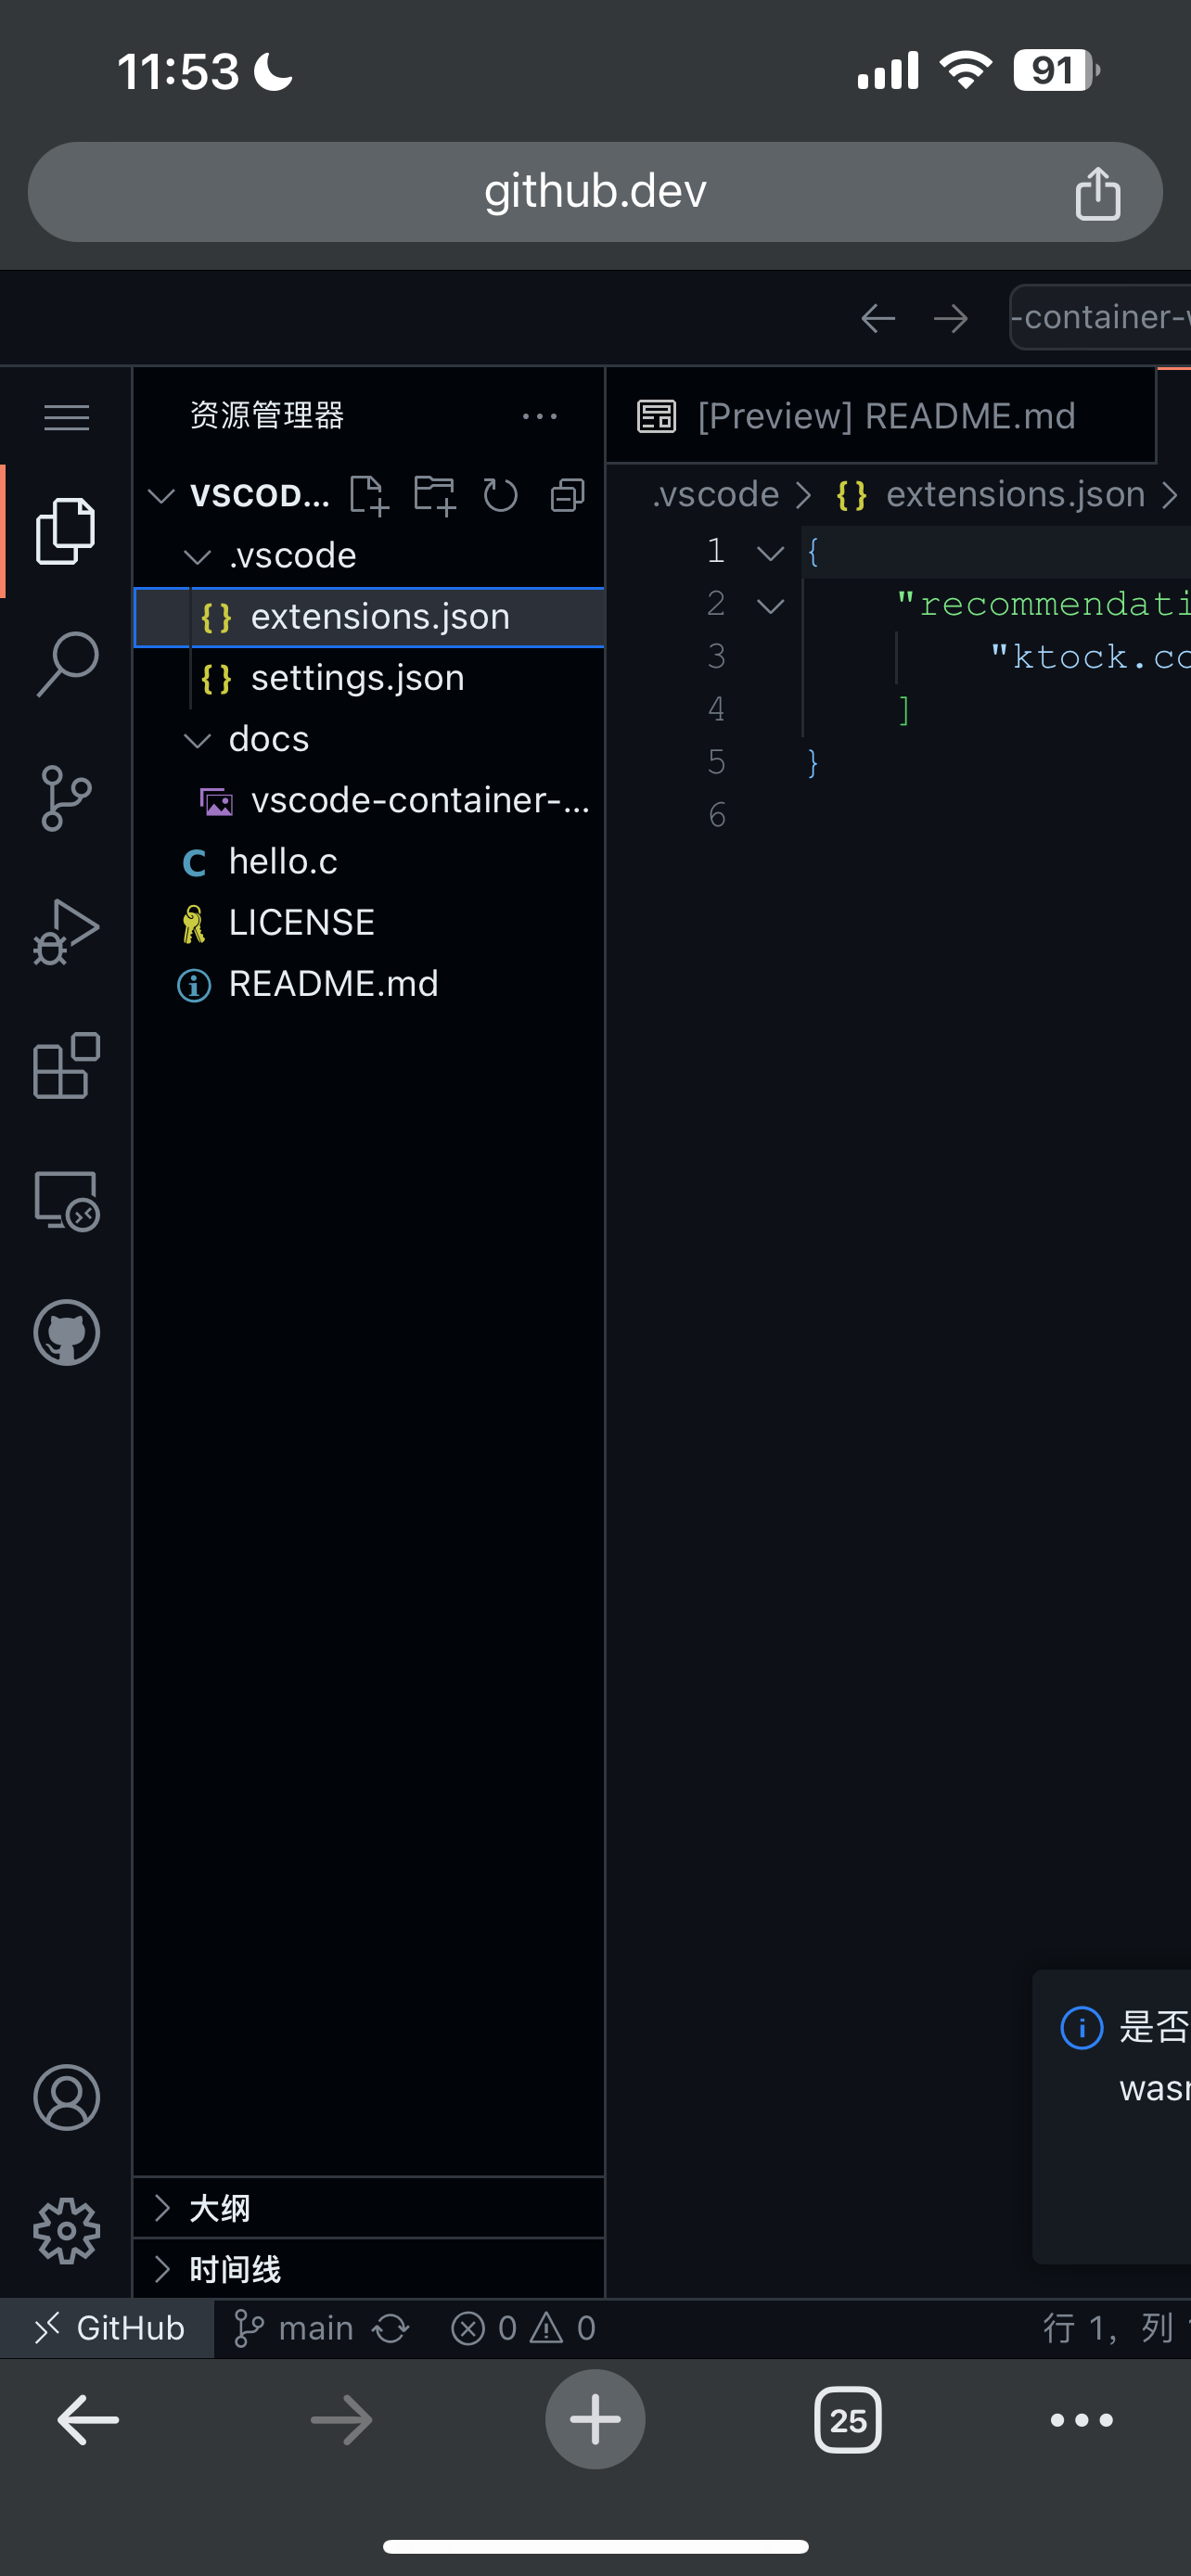Click the New Folder icon in explorer

point(435,495)
